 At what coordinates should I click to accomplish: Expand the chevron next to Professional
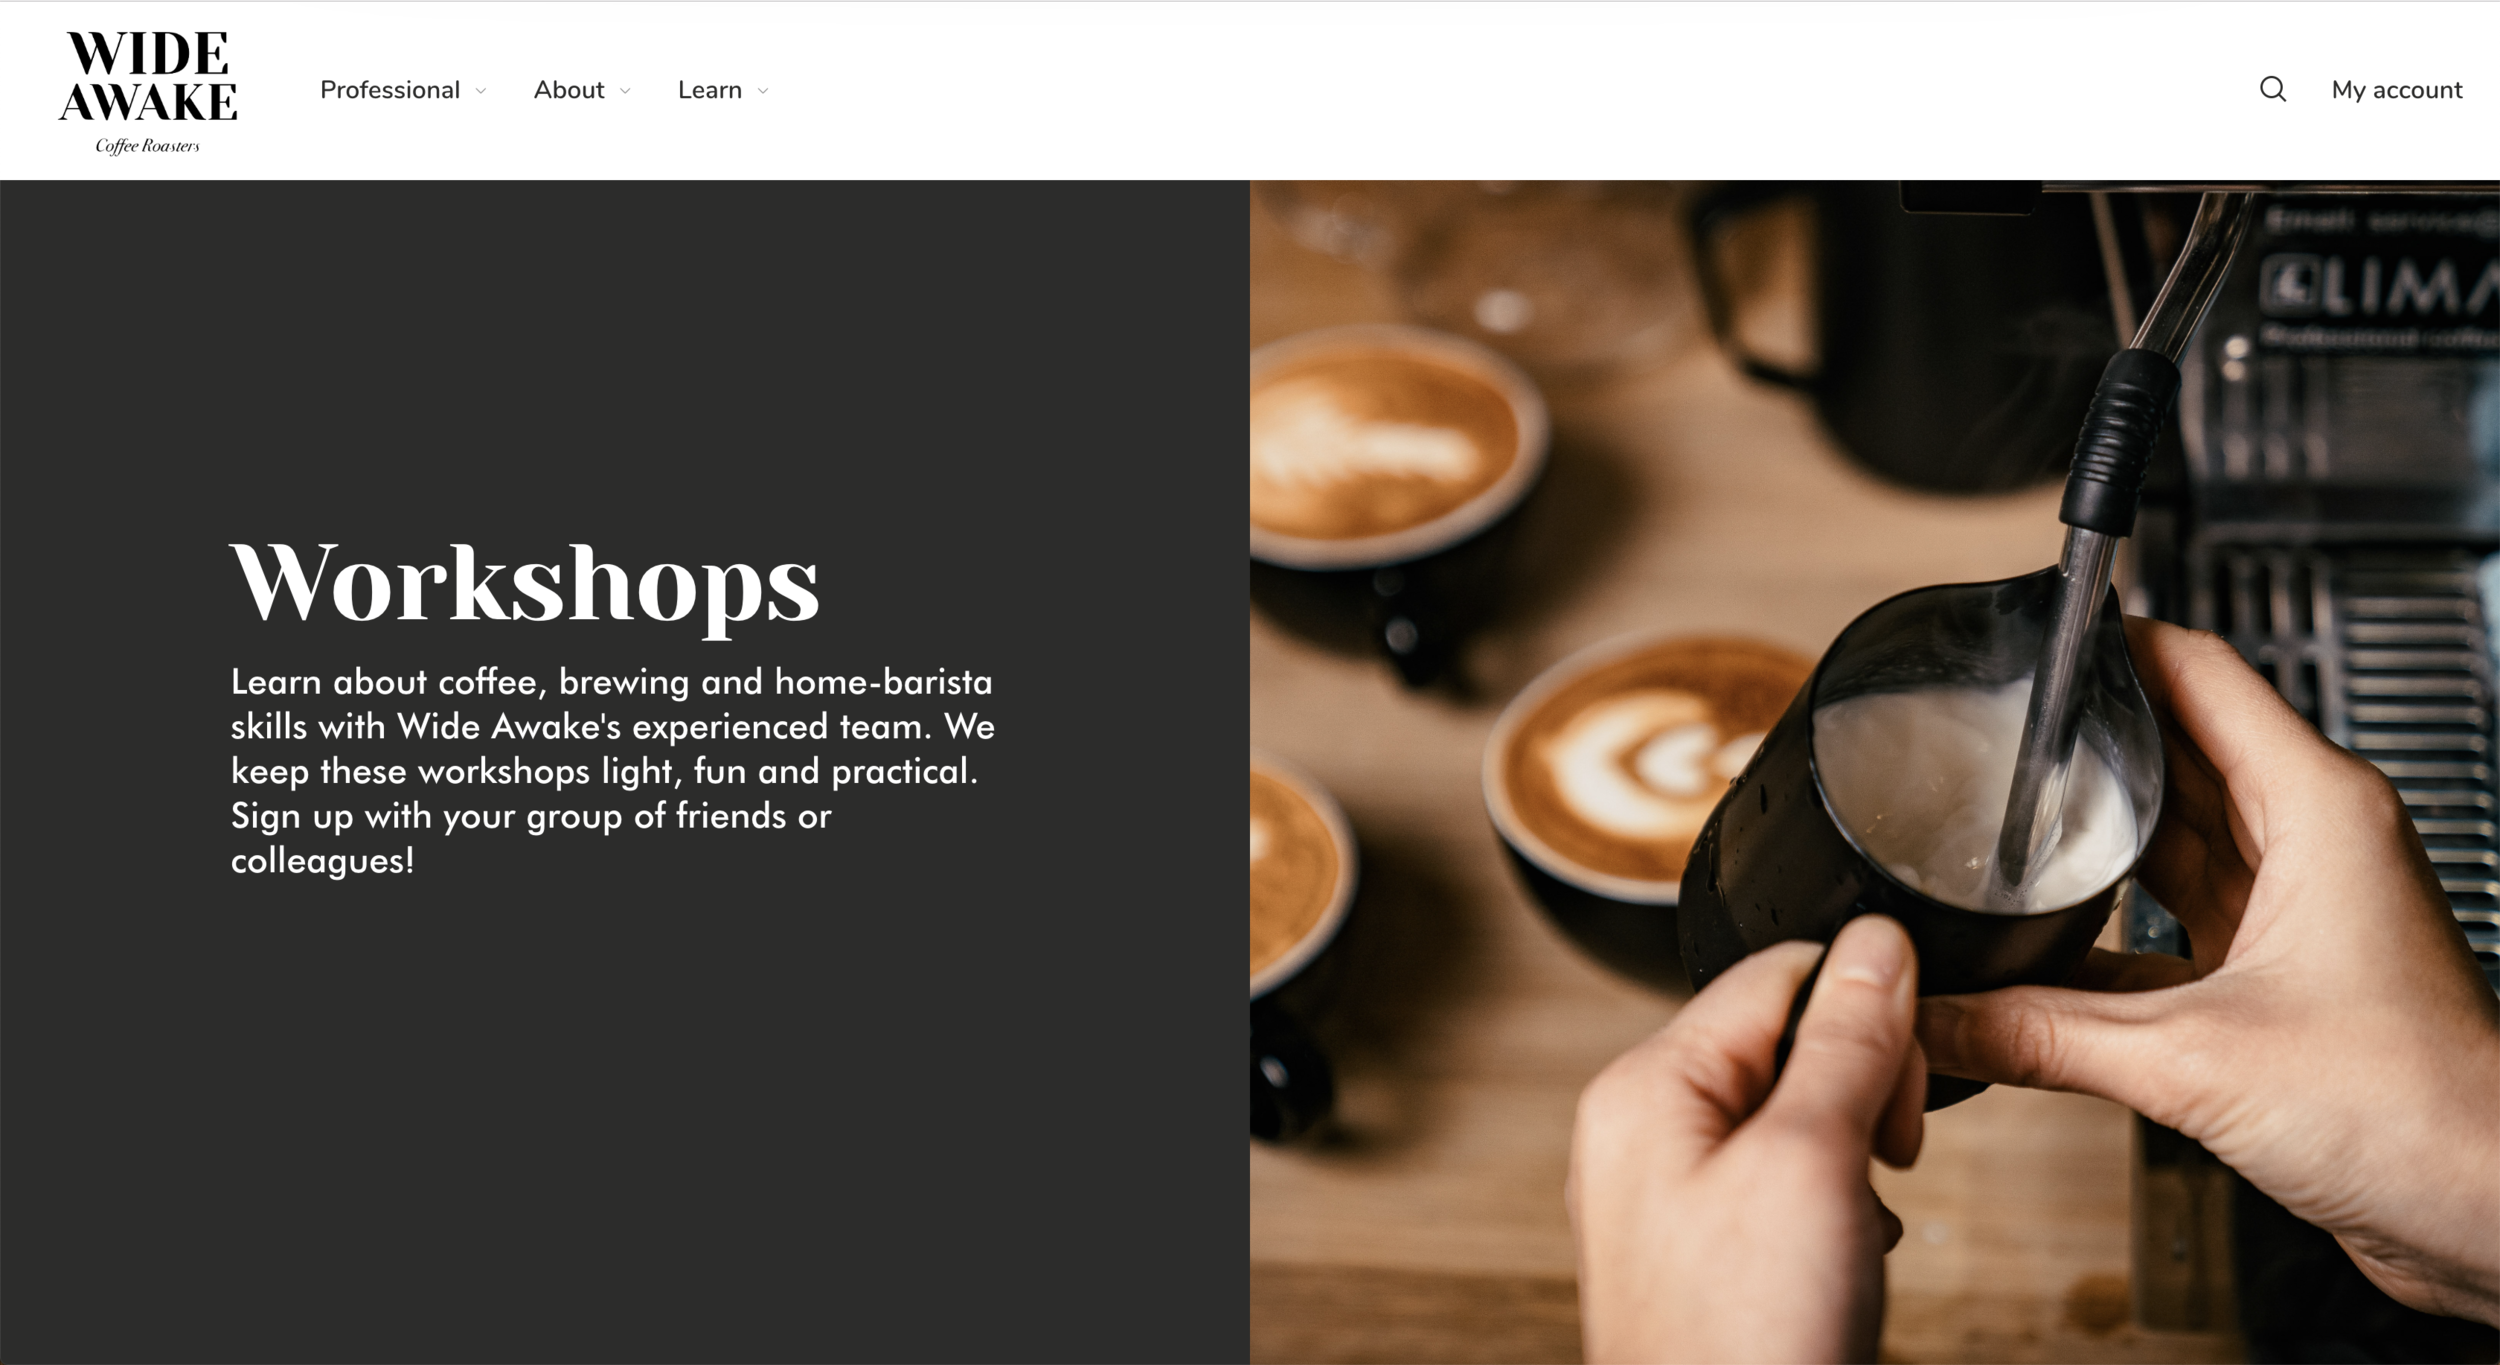point(481,91)
